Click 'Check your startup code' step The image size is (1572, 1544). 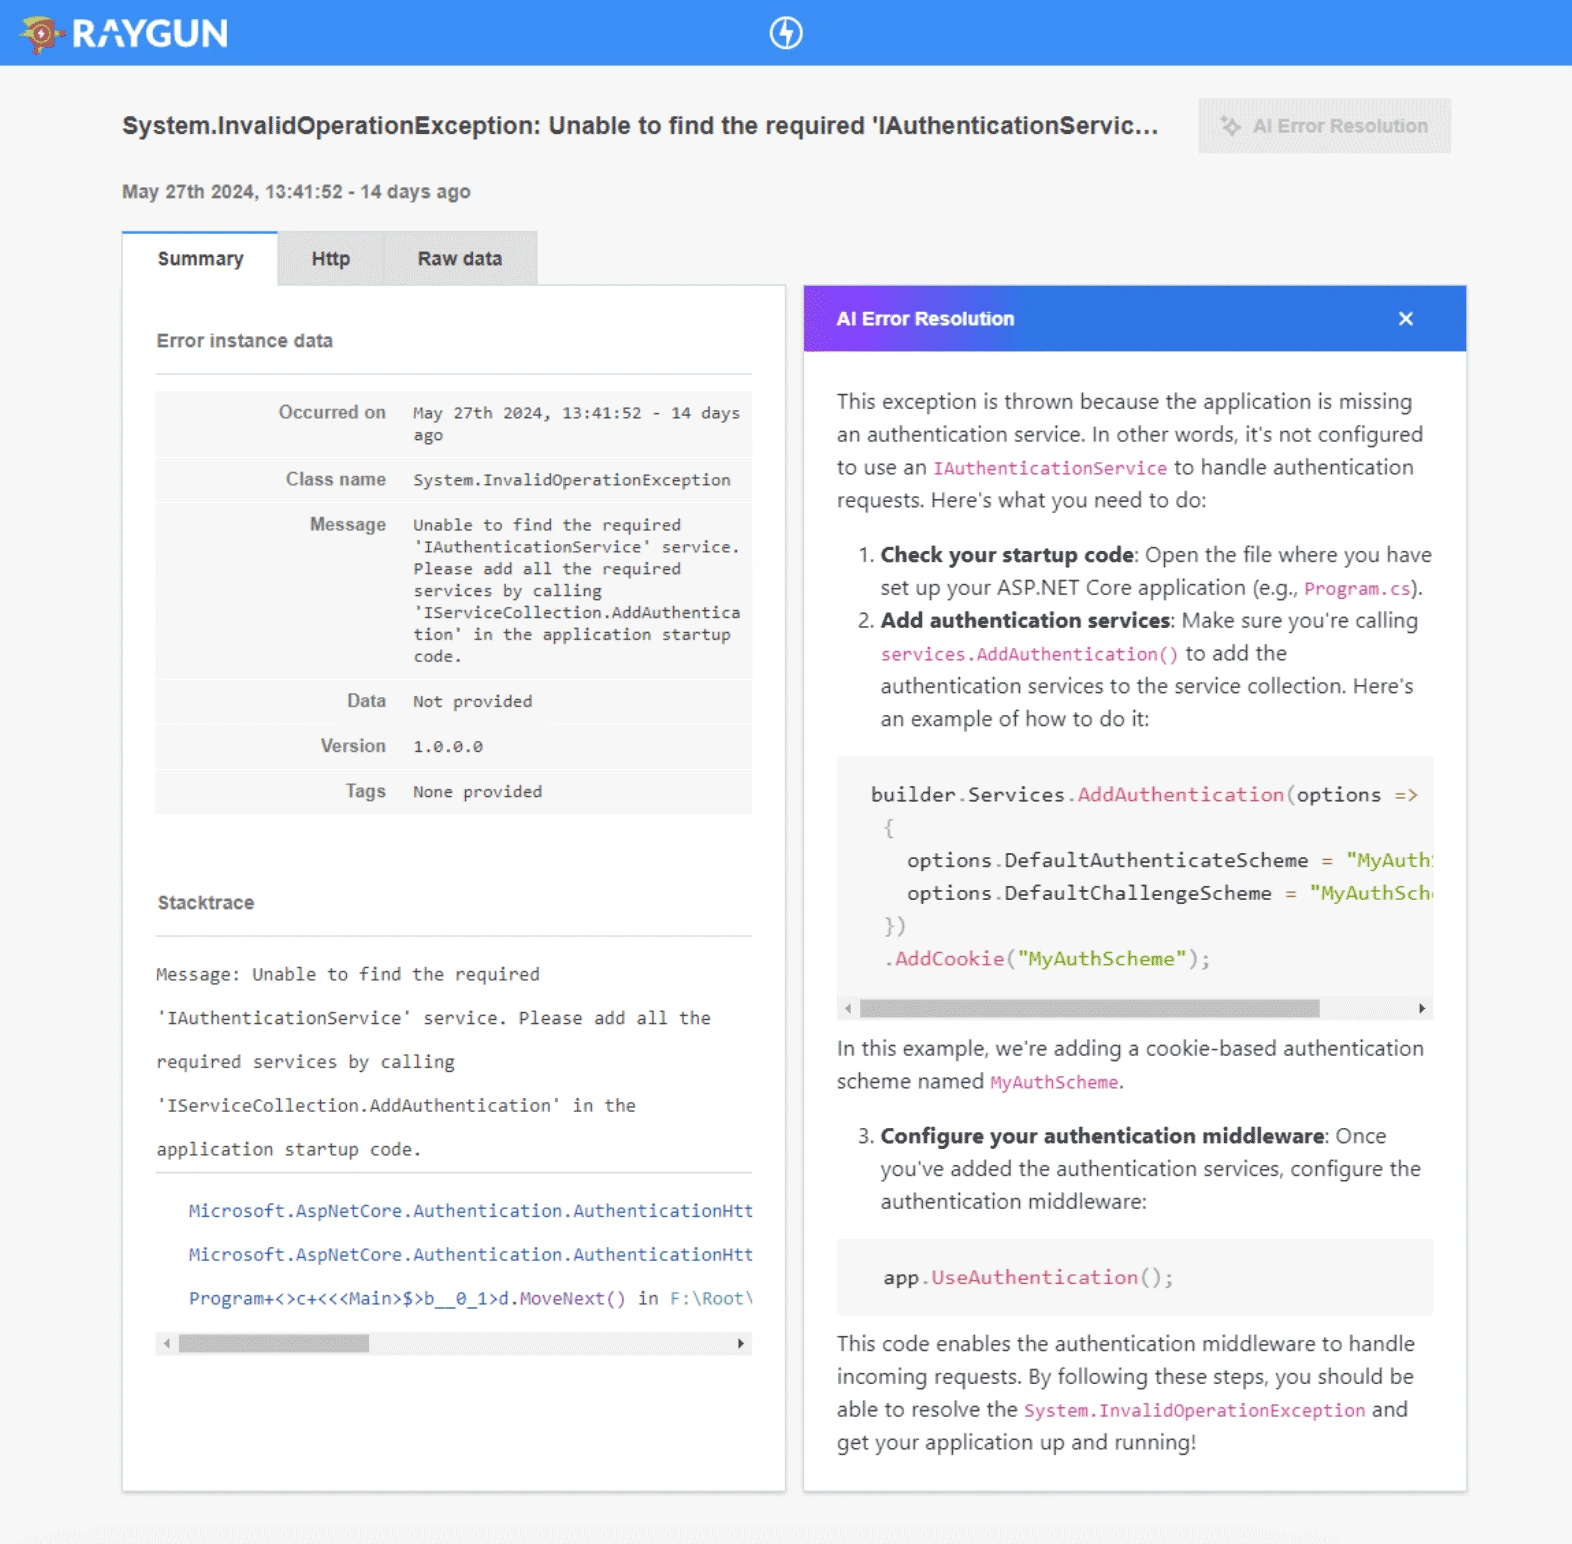(x=1007, y=555)
